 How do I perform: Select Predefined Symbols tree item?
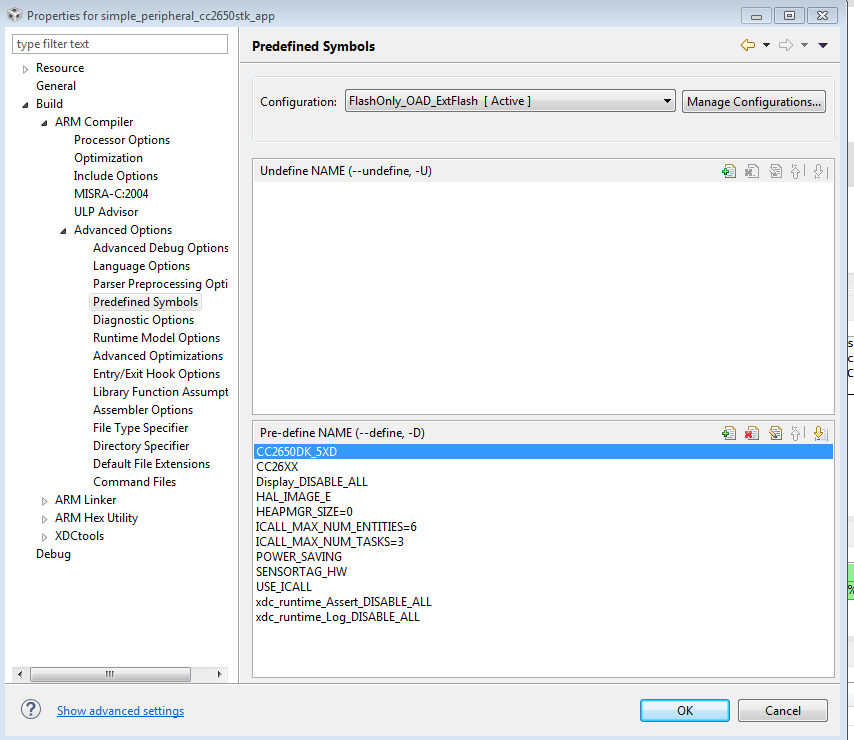[145, 302]
